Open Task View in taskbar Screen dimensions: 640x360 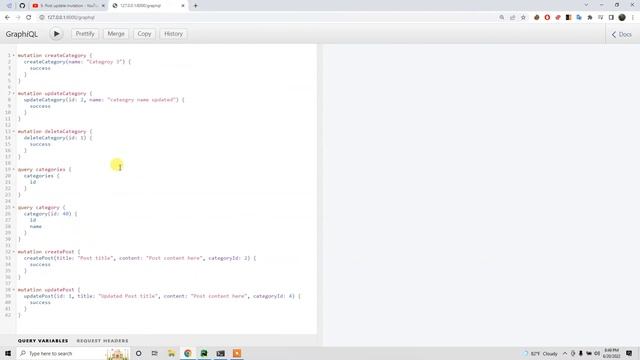click(155, 353)
